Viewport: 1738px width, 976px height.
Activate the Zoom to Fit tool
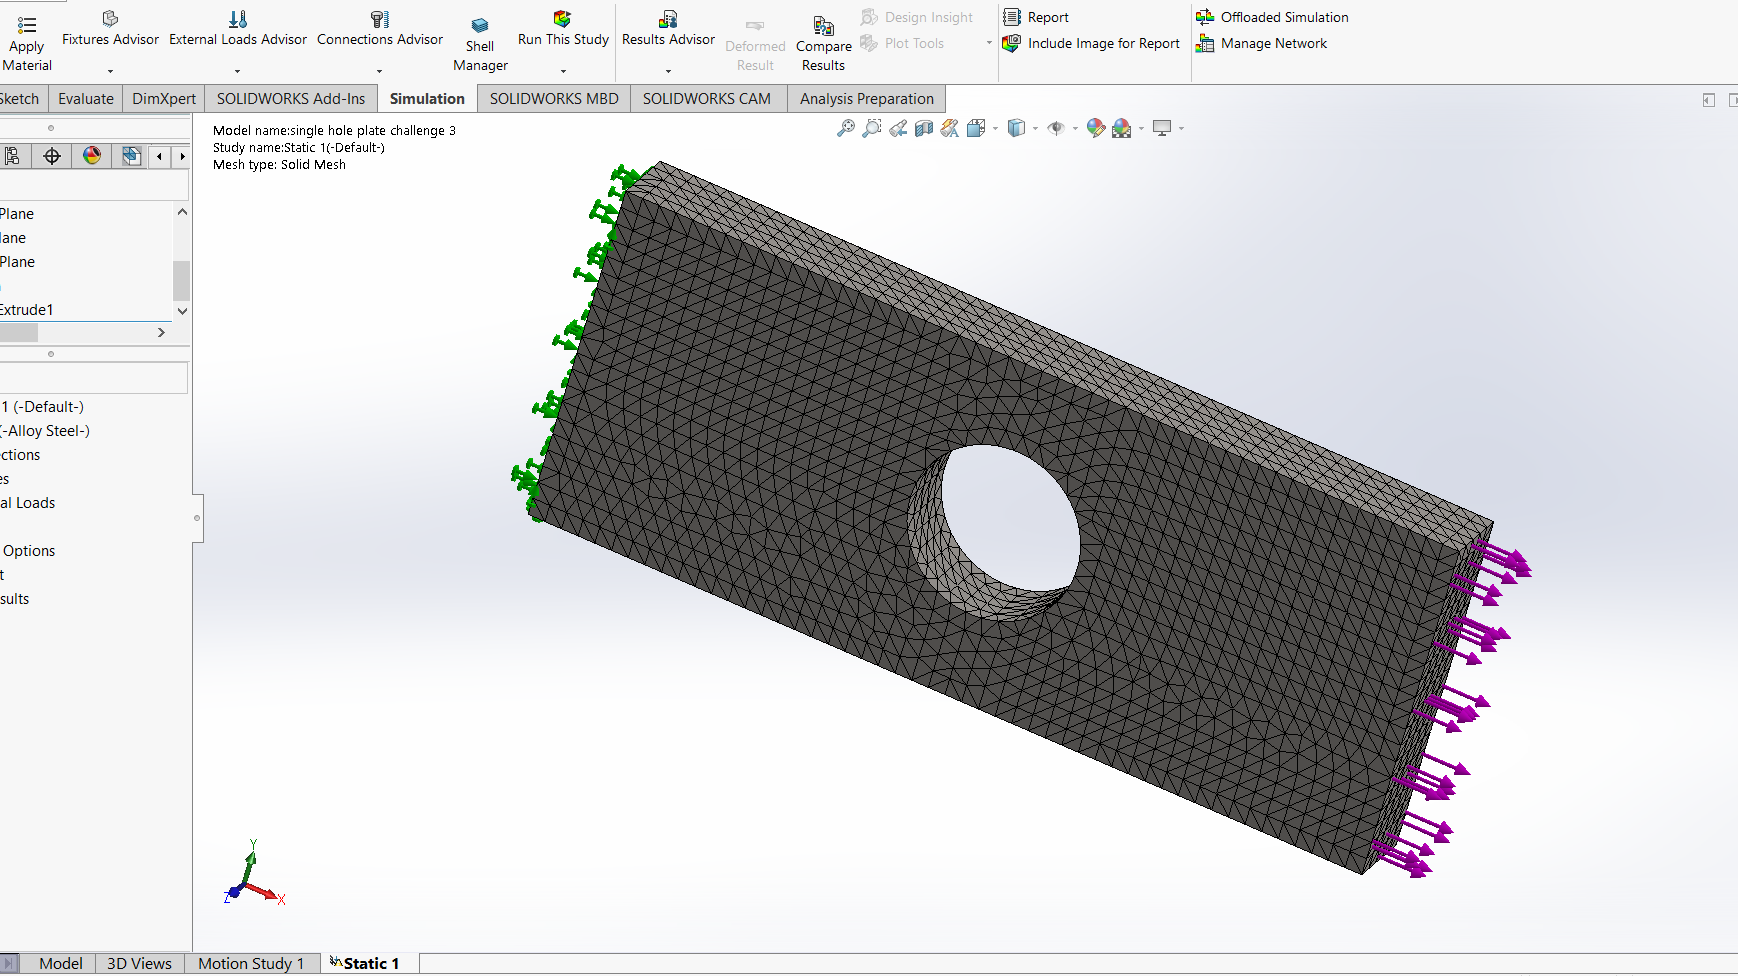(846, 128)
